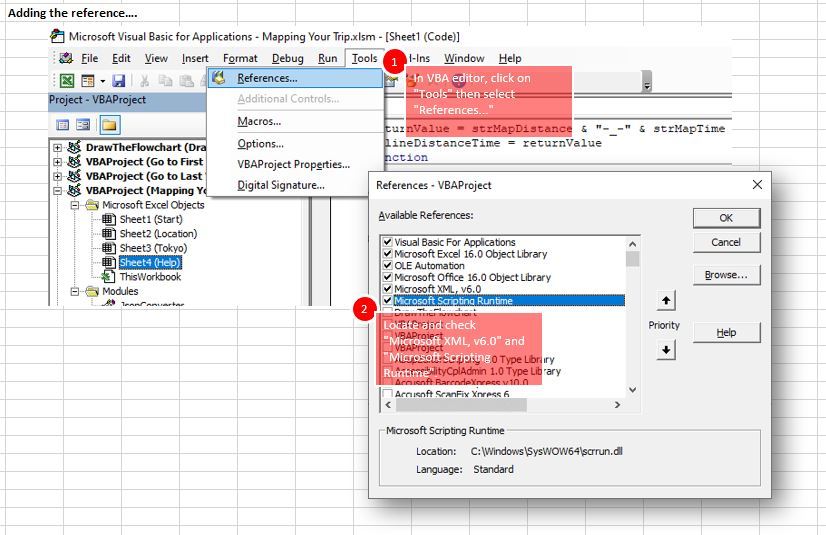
Task: Click the View Microsoft Excel toolbar icon
Action: click(x=67, y=81)
